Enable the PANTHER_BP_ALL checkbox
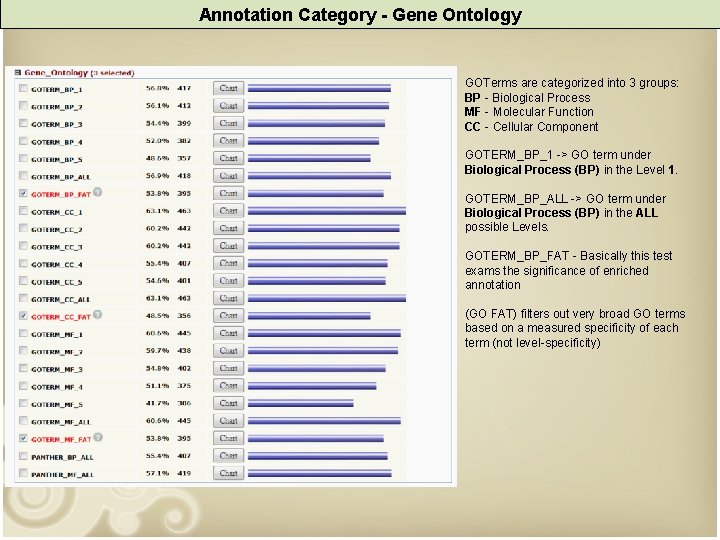 23,456
